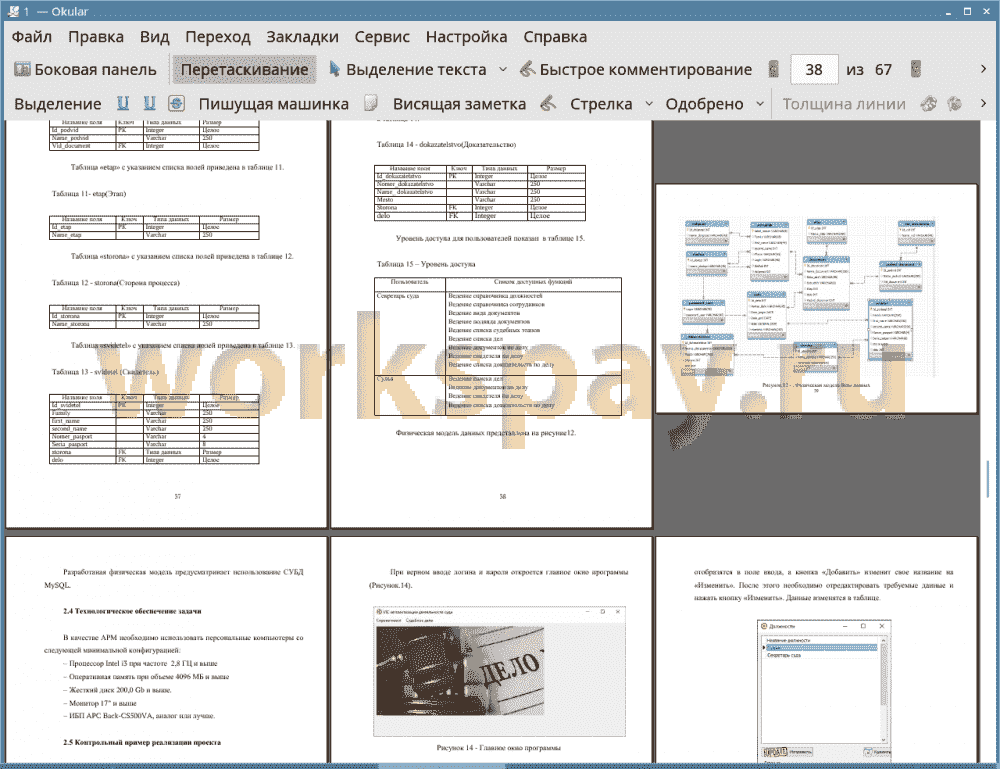Select the strikeout annotation icon
Image resolution: width=1000 pixels, height=769 pixels.
click(177, 103)
